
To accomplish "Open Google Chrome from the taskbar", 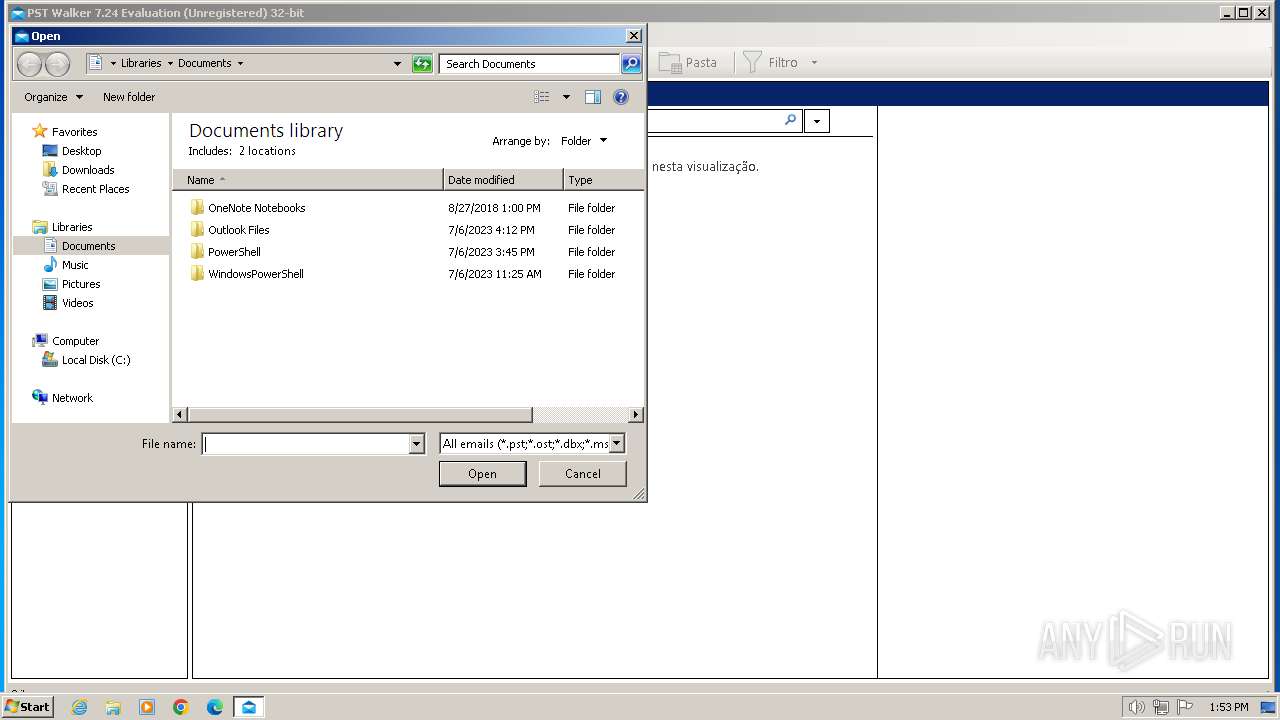I will point(181,707).
